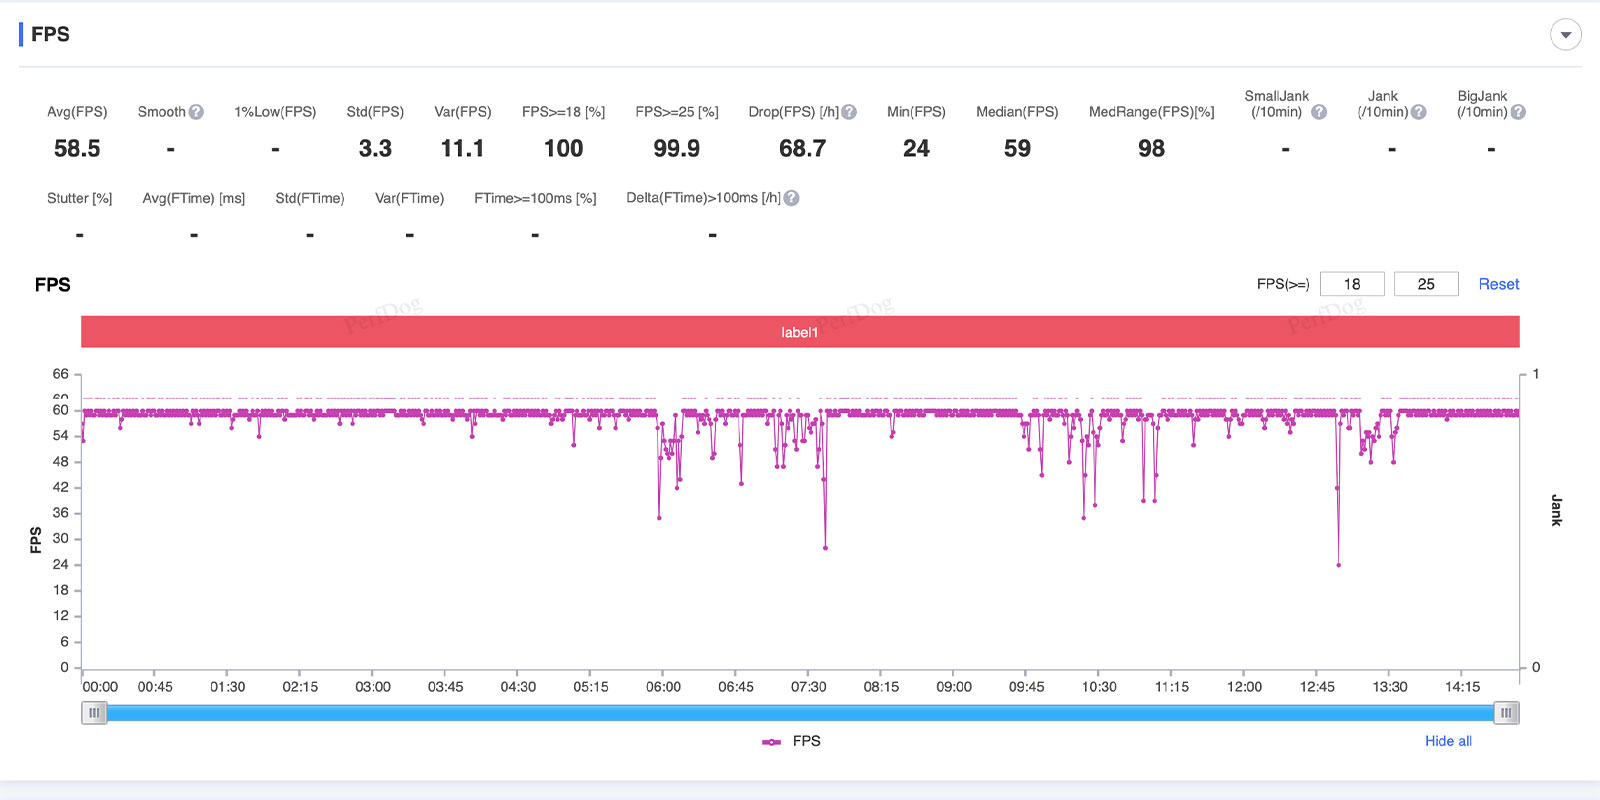Open help icon next to BigJank (/10min)
This screenshot has width=1600, height=800.
[x=1518, y=112]
